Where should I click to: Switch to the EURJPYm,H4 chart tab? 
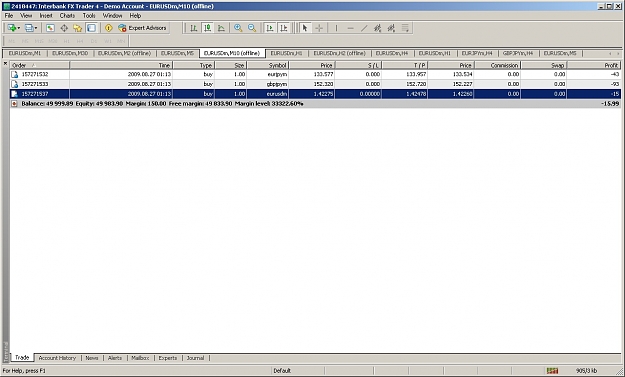tap(477, 53)
